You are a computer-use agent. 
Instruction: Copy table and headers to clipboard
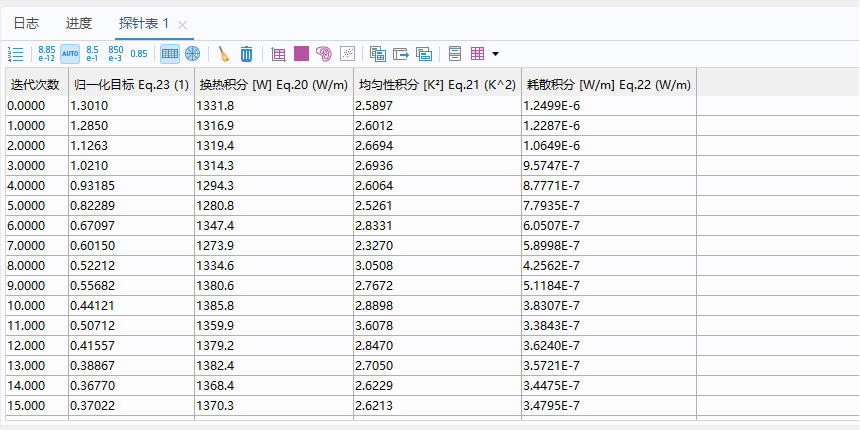[x=378, y=54]
